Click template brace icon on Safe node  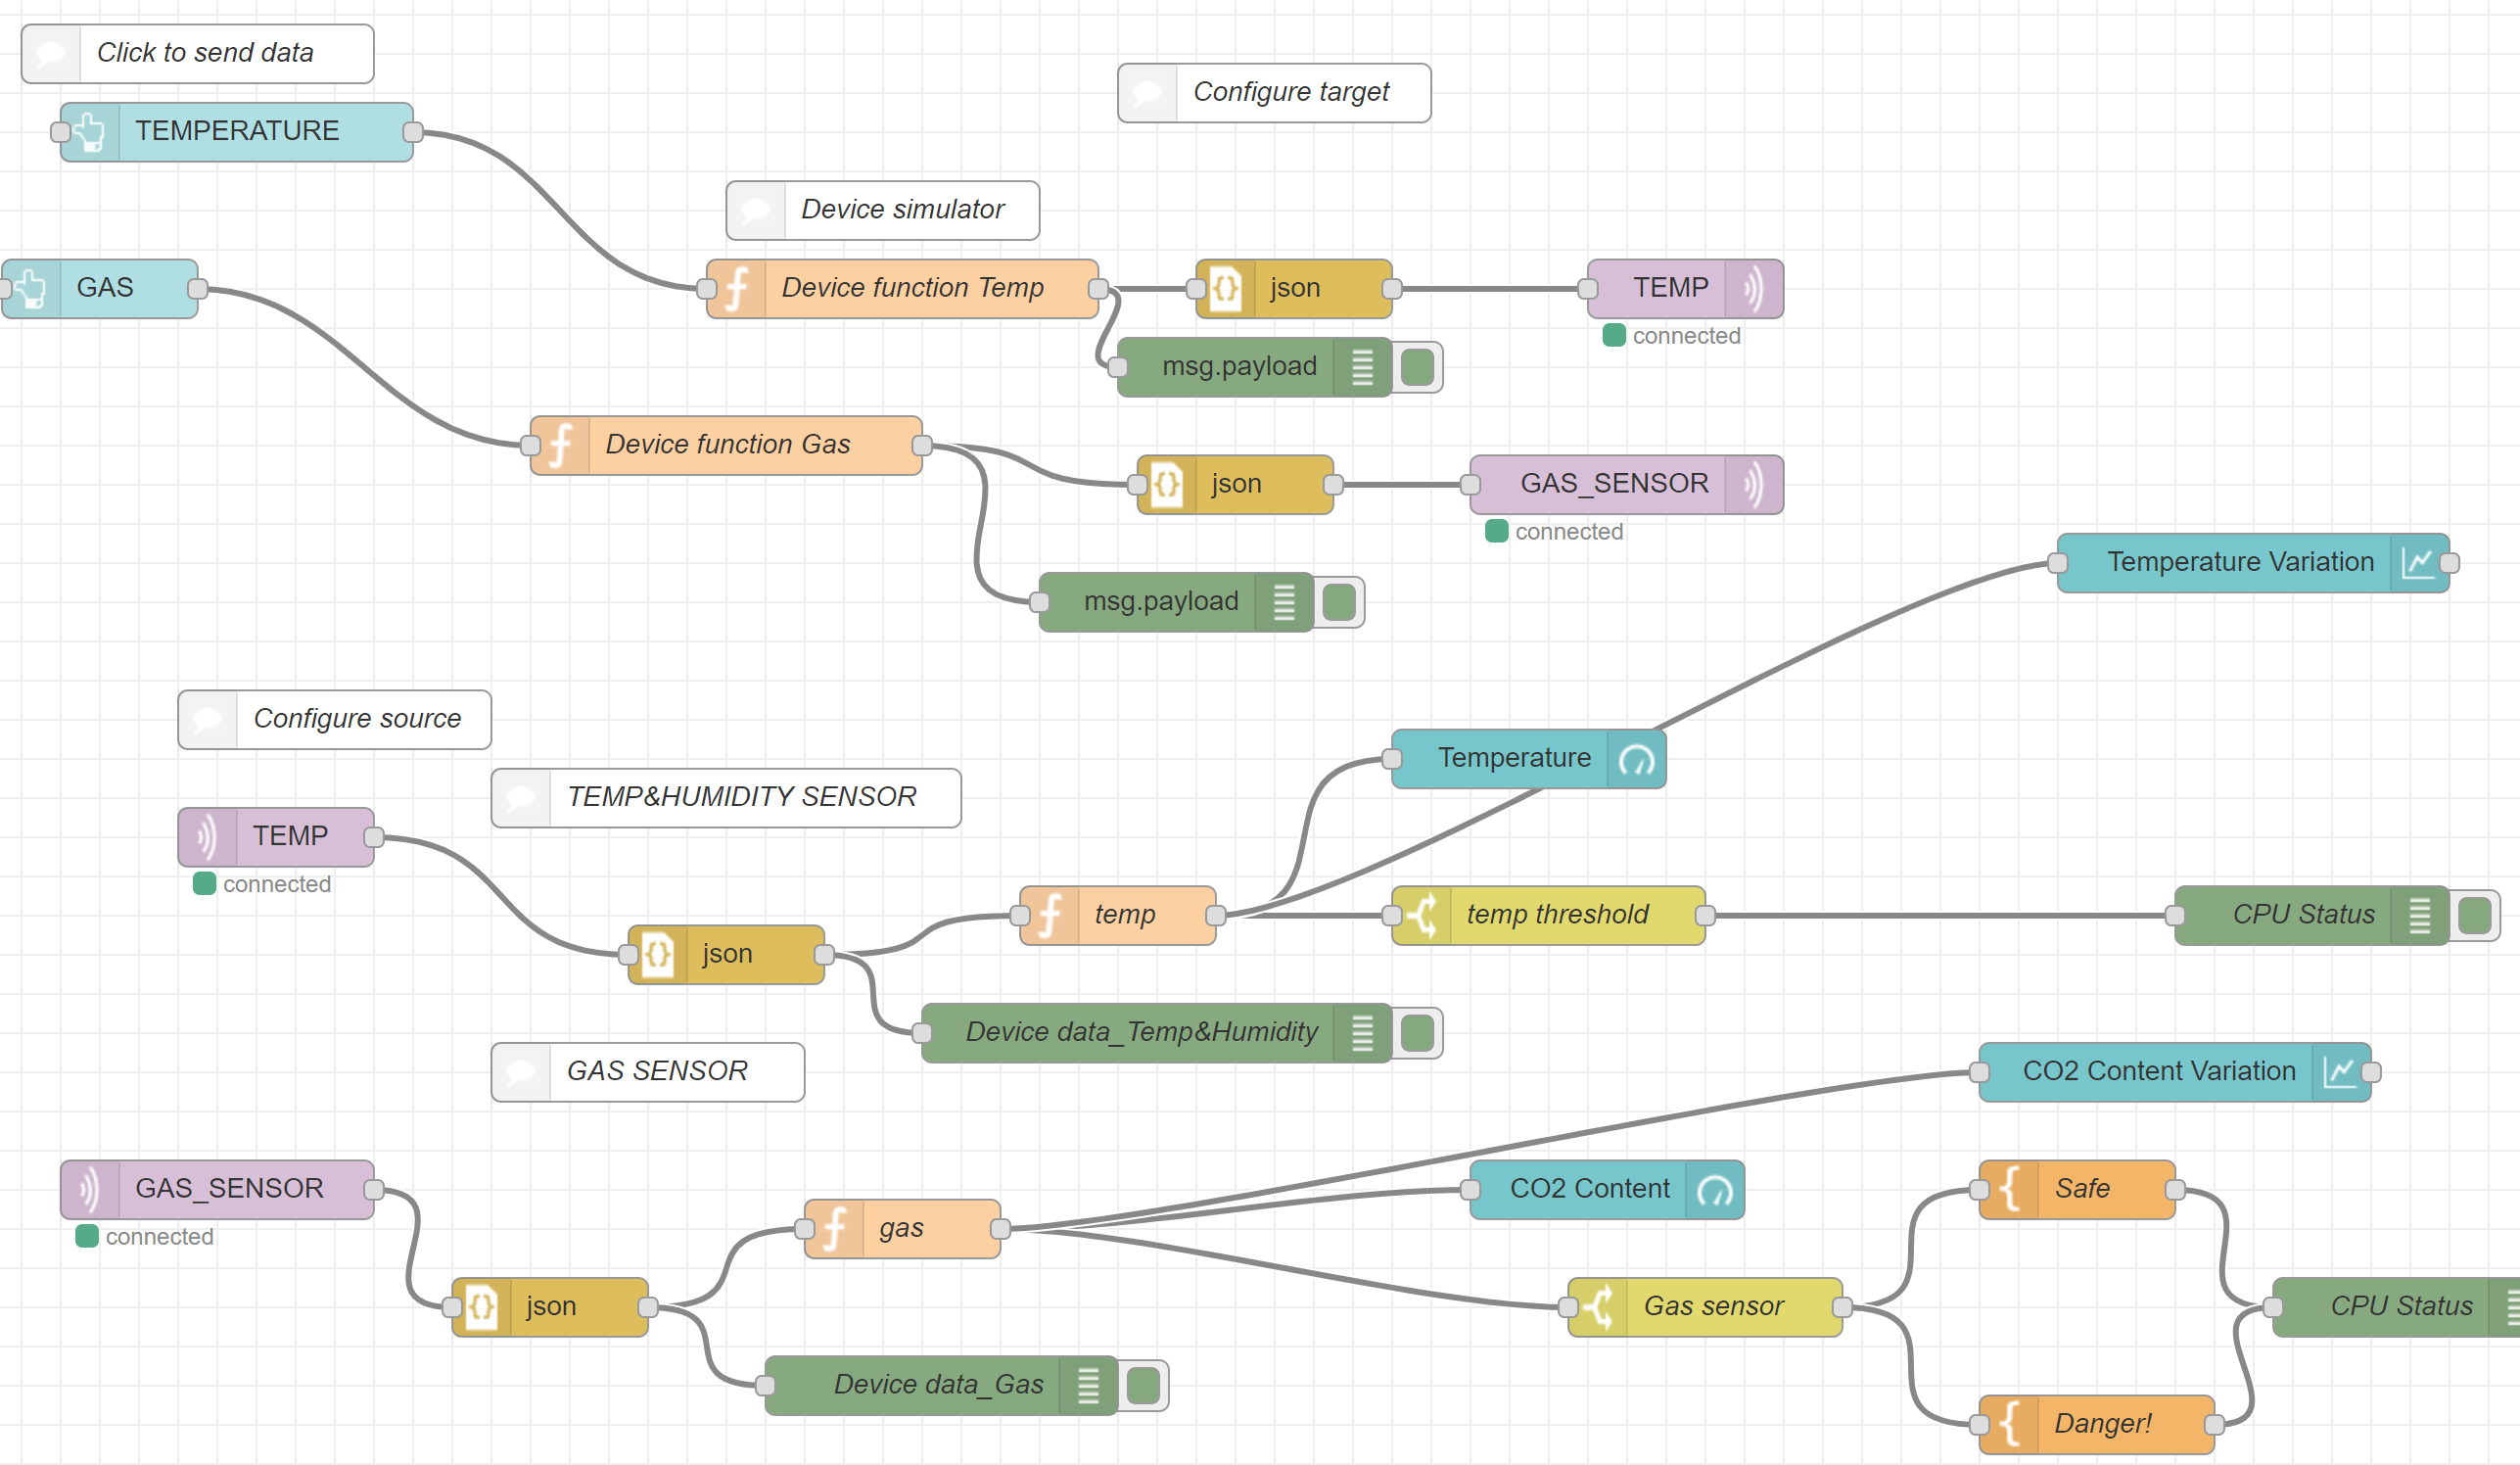[2010, 1190]
